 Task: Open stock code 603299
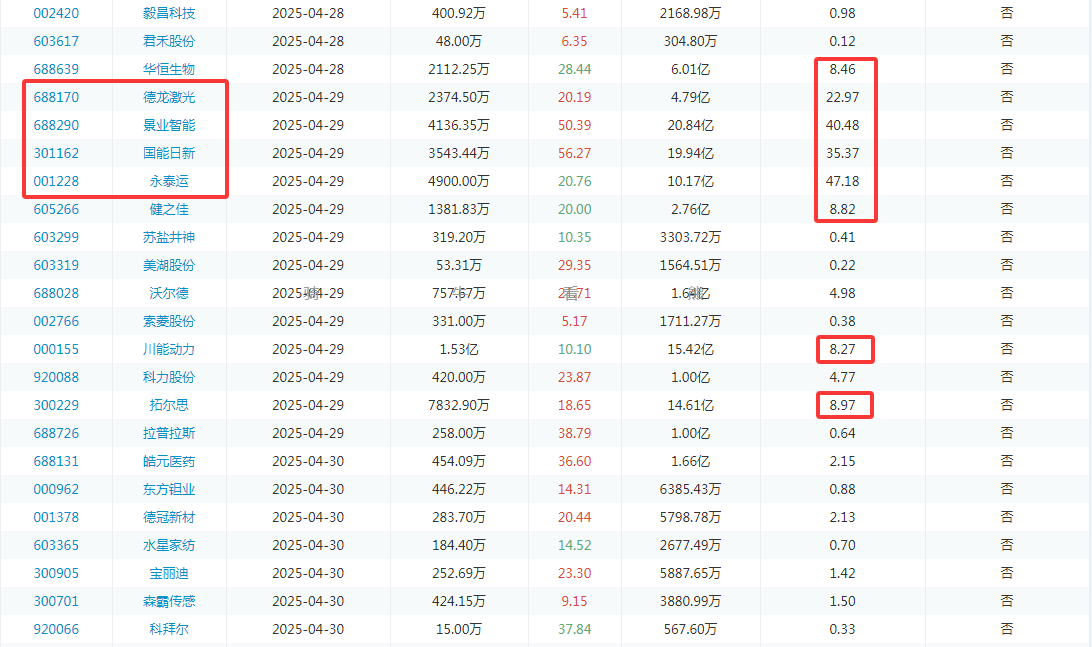point(56,237)
